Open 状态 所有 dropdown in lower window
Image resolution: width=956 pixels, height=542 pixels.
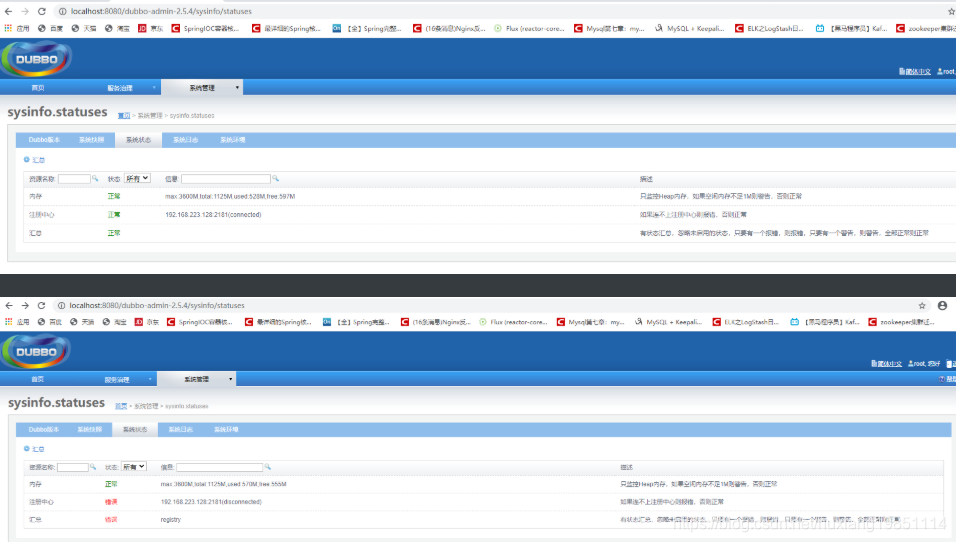pyautogui.click(x=134, y=467)
